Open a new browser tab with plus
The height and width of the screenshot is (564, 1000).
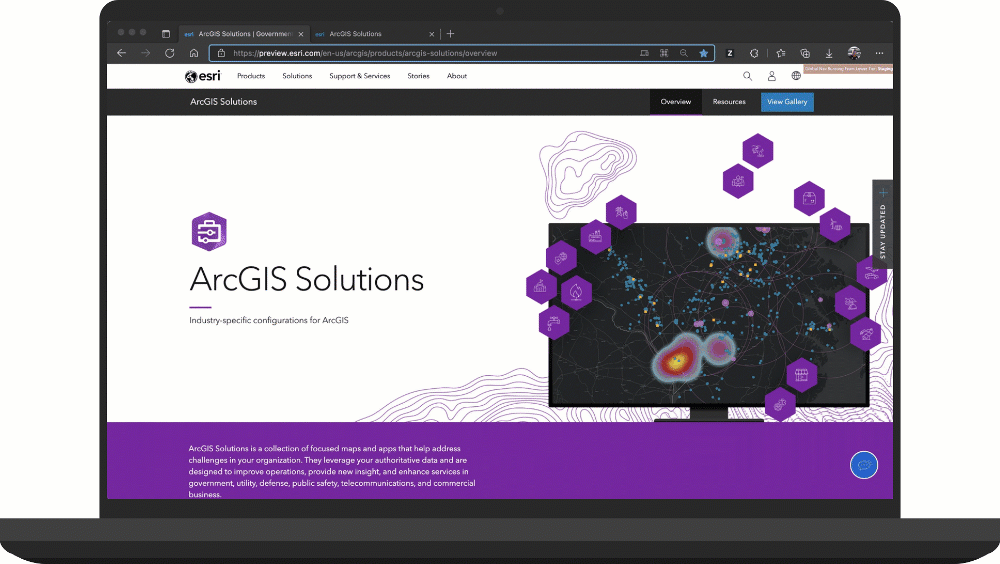[x=450, y=34]
